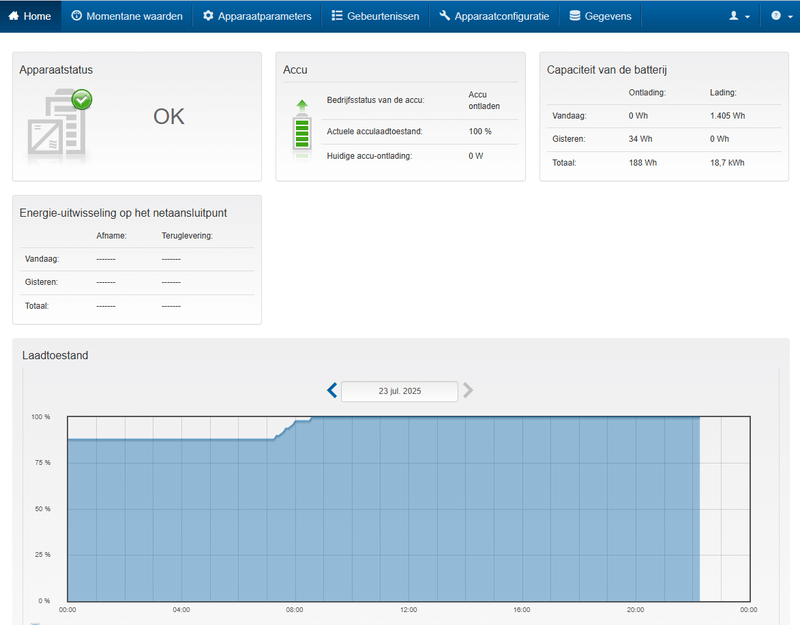The width and height of the screenshot is (800, 625).
Task: Click Totaal row label in Capaciteit van de batterij
Action: 564,163
